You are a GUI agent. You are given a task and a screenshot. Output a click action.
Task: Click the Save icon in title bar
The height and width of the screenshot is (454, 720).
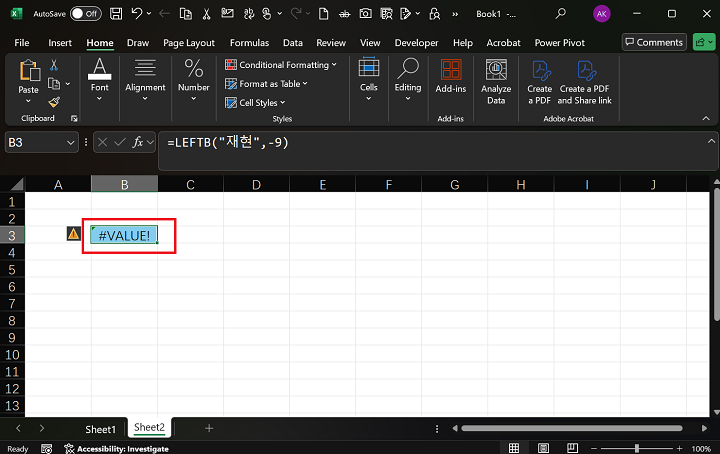(117, 14)
